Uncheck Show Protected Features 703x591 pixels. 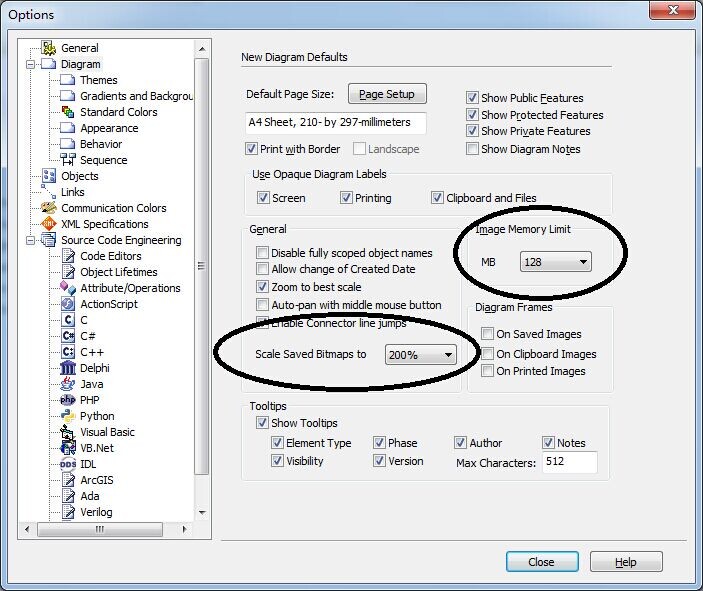point(472,114)
